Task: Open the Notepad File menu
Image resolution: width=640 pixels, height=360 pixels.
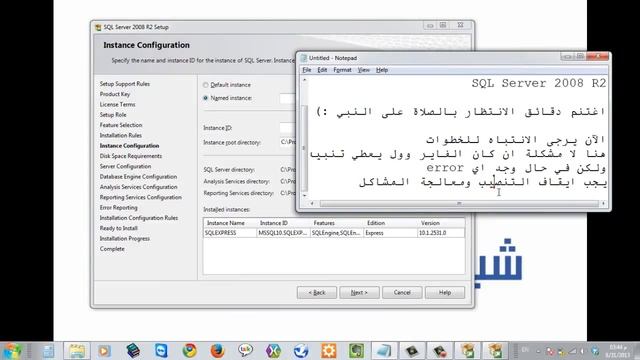Action: coord(307,70)
